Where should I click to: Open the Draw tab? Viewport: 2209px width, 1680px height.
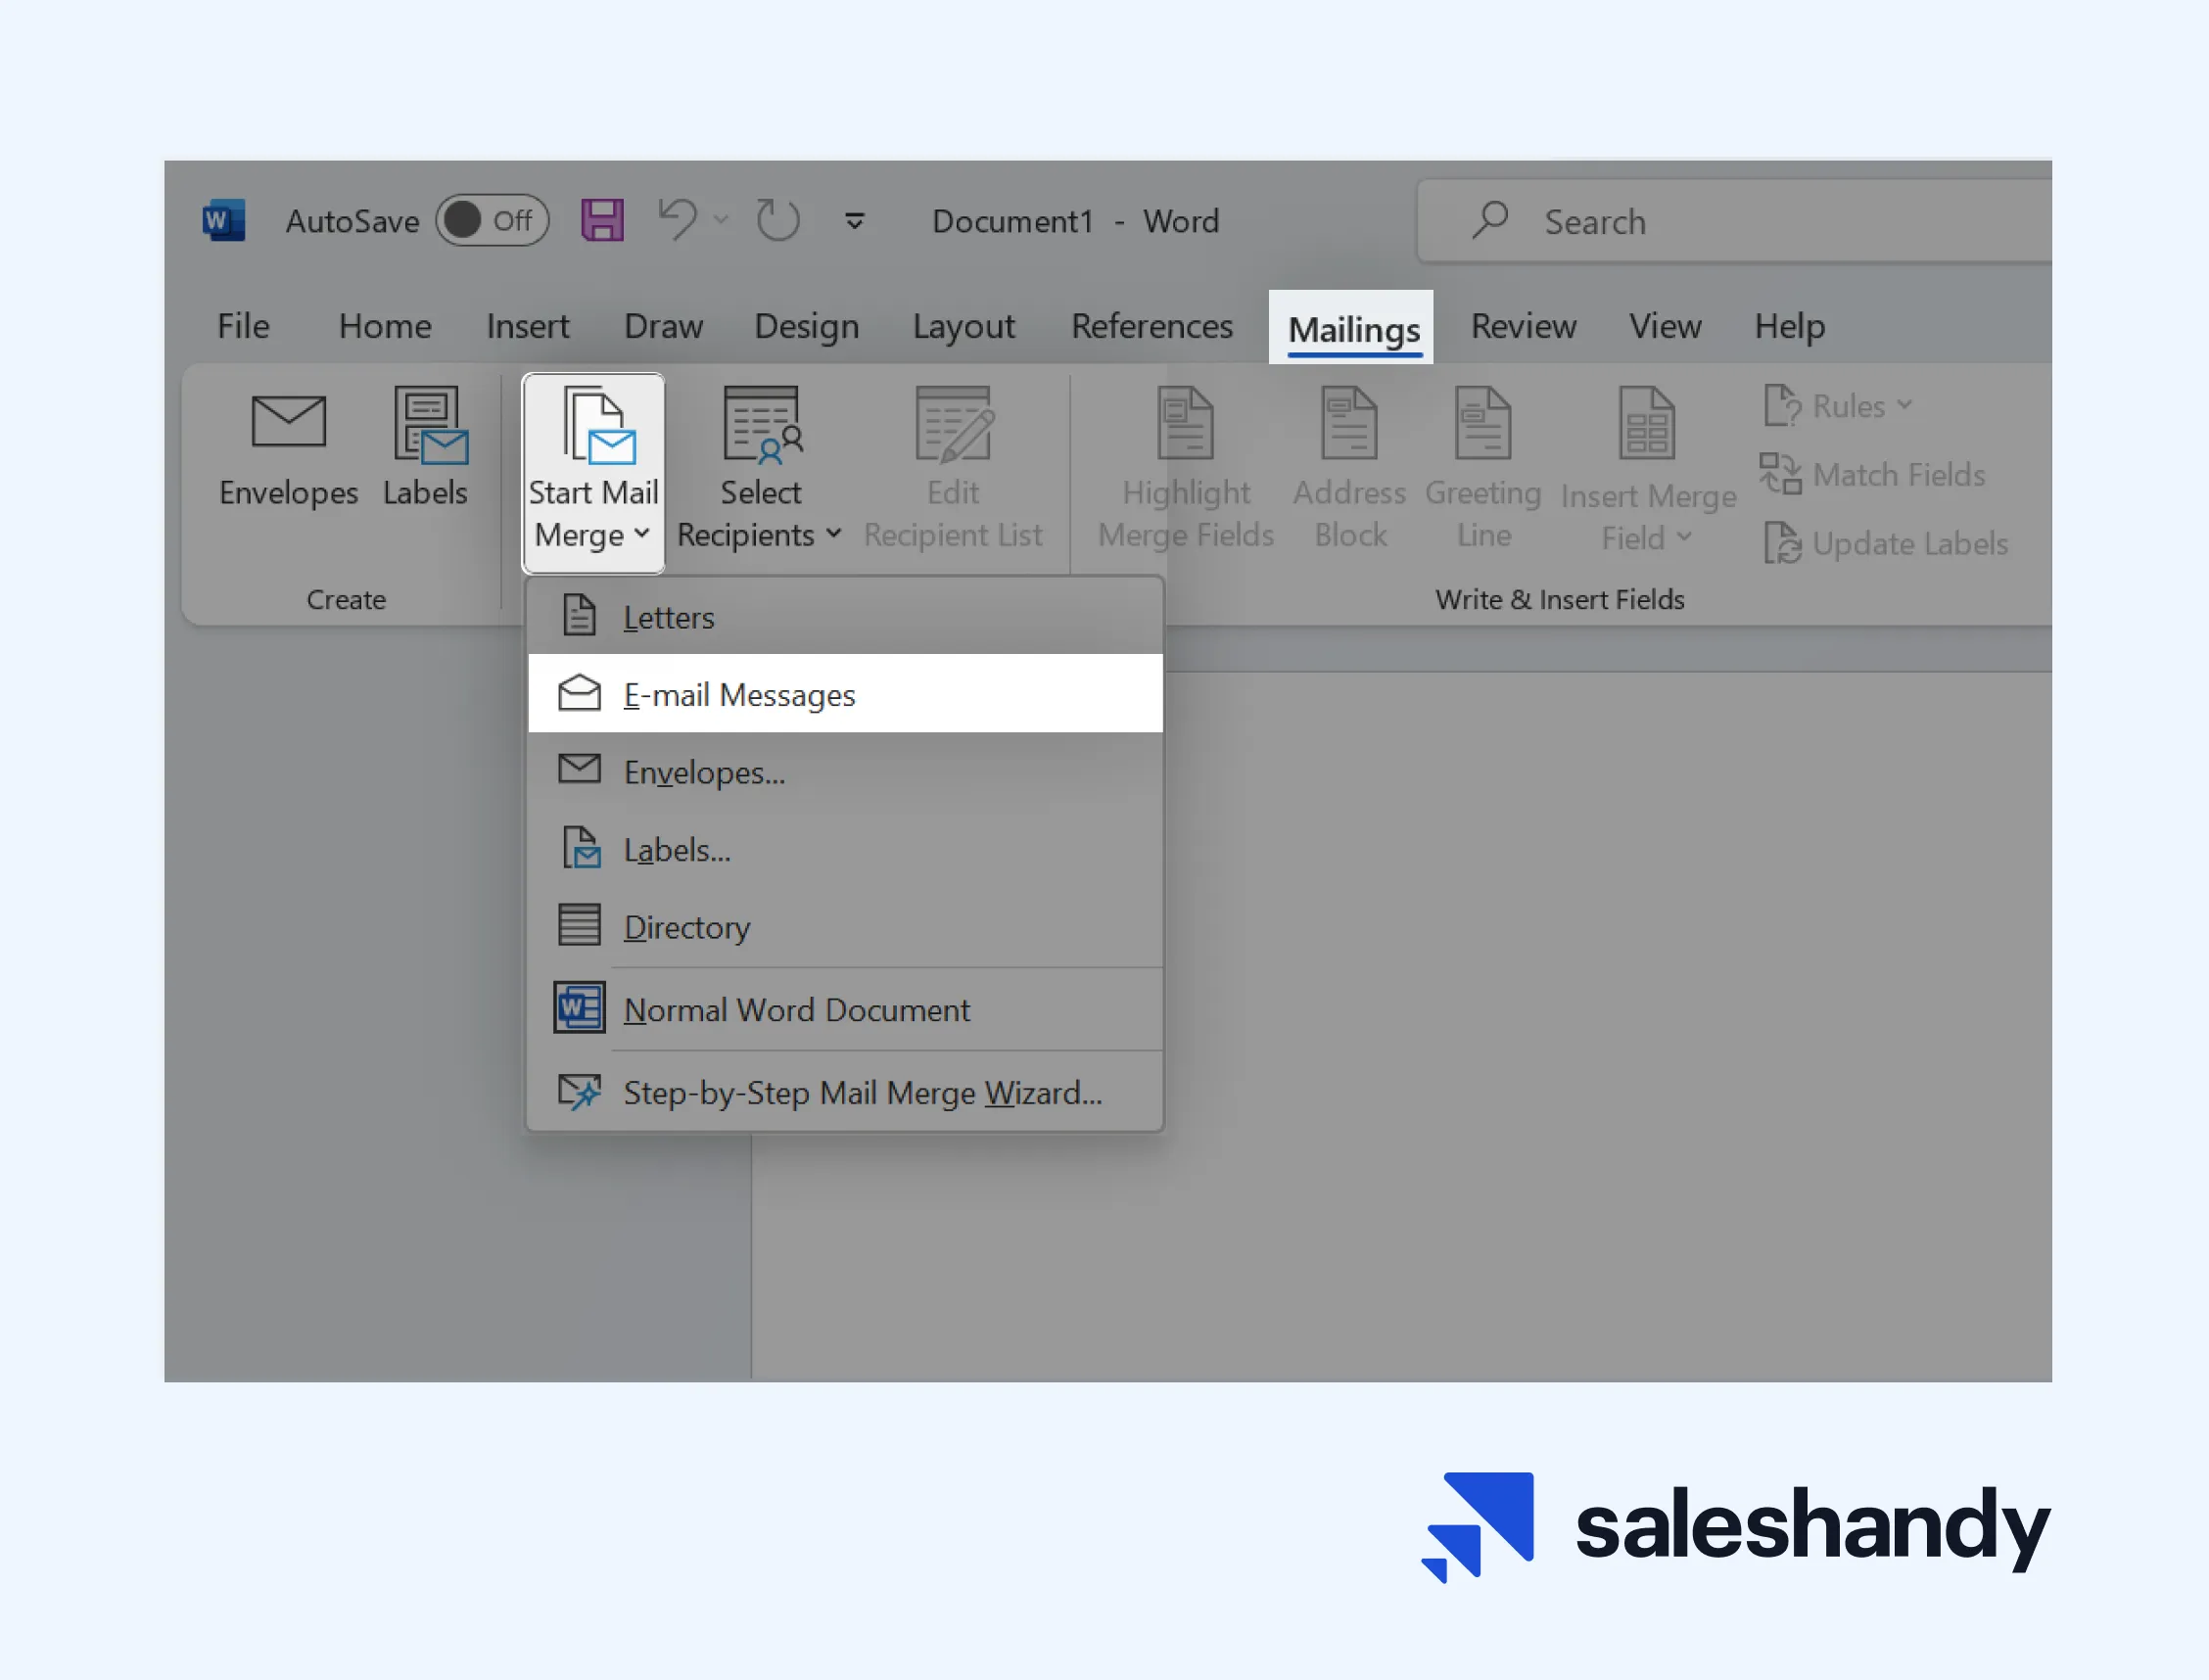[663, 326]
